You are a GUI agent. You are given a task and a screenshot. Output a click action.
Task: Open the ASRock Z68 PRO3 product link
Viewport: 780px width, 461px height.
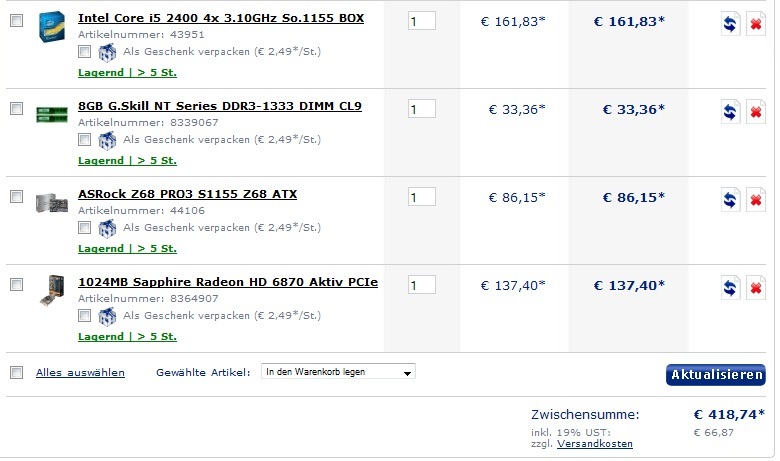coord(187,194)
